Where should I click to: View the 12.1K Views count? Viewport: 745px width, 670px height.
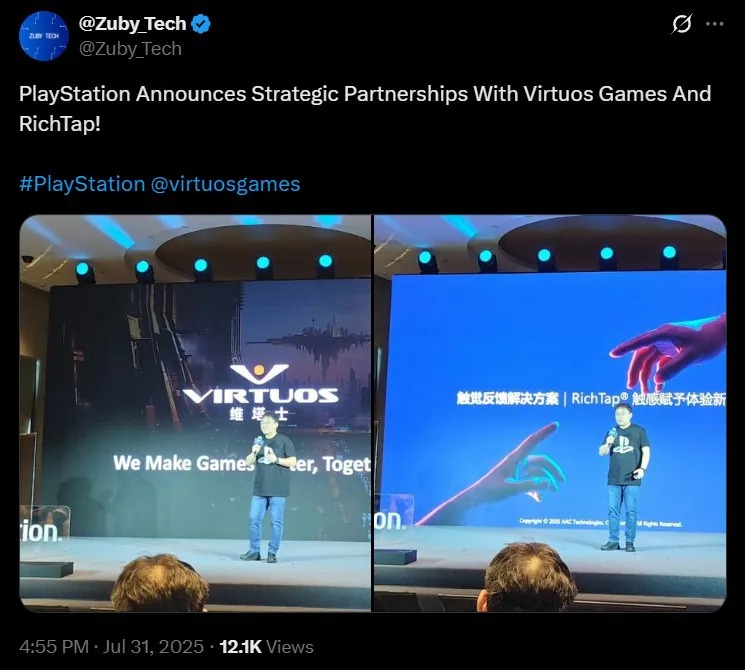[x=267, y=647]
